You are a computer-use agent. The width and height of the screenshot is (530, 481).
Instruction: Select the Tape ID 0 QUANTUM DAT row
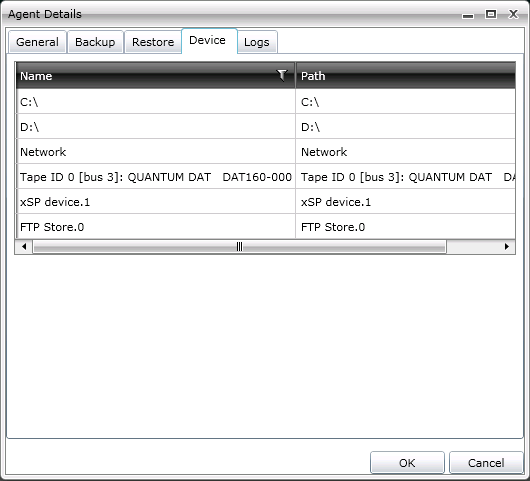[266, 176]
